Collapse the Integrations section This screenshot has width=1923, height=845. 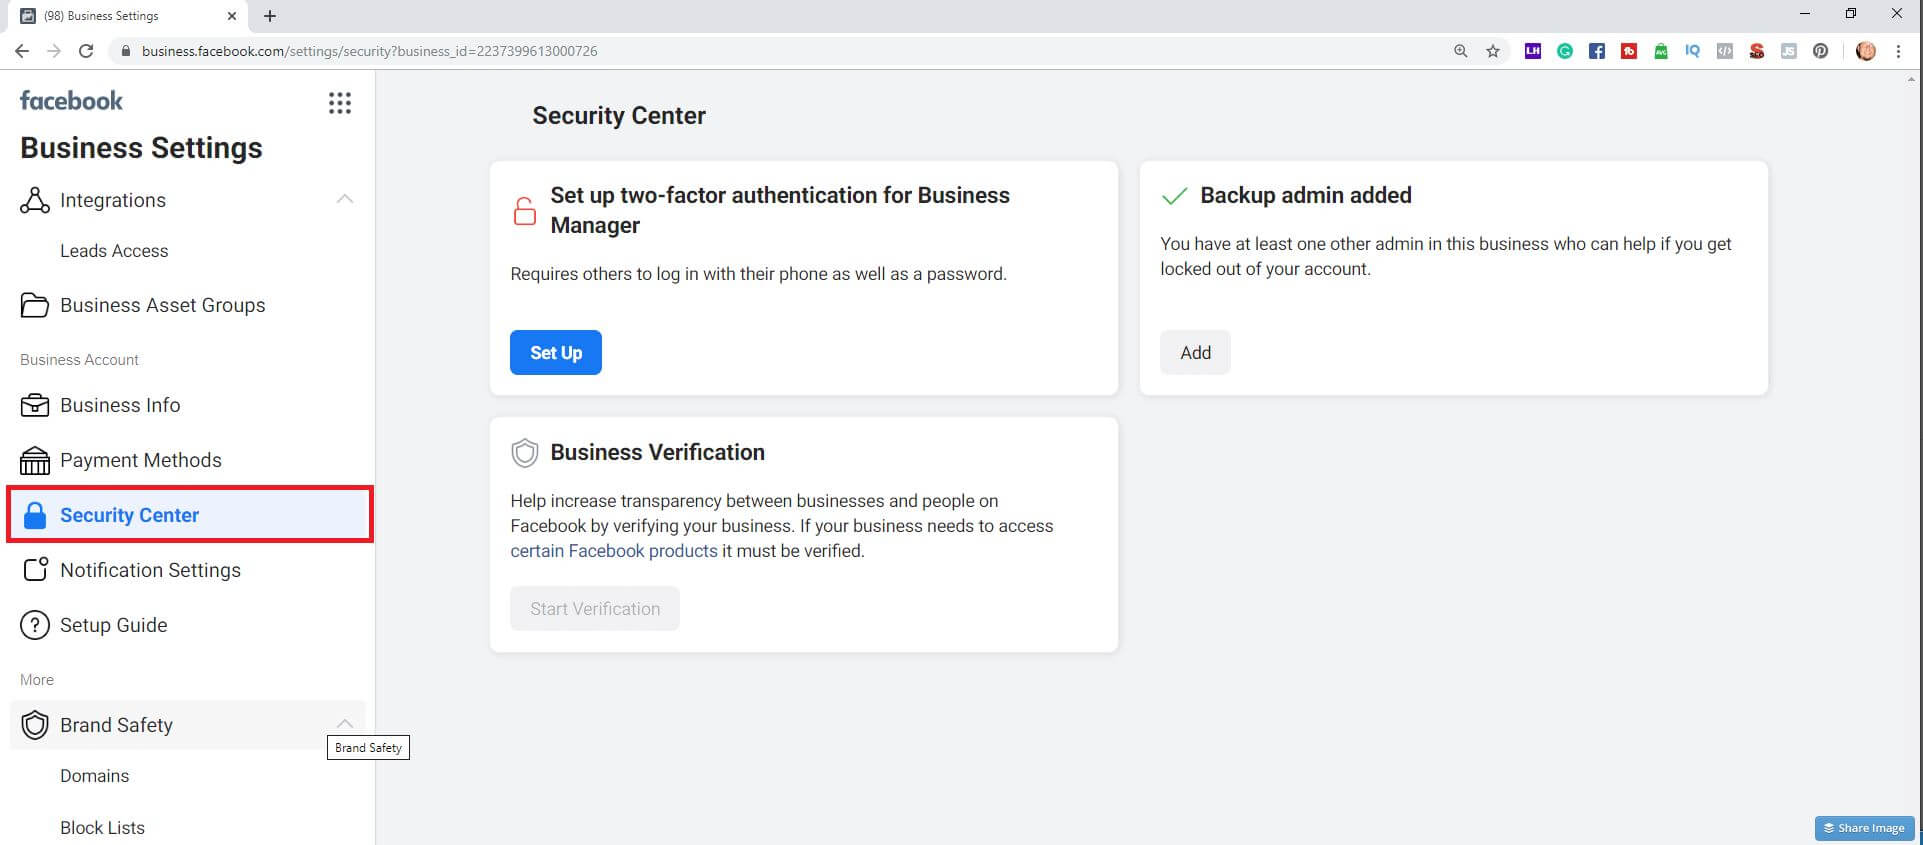point(345,199)
